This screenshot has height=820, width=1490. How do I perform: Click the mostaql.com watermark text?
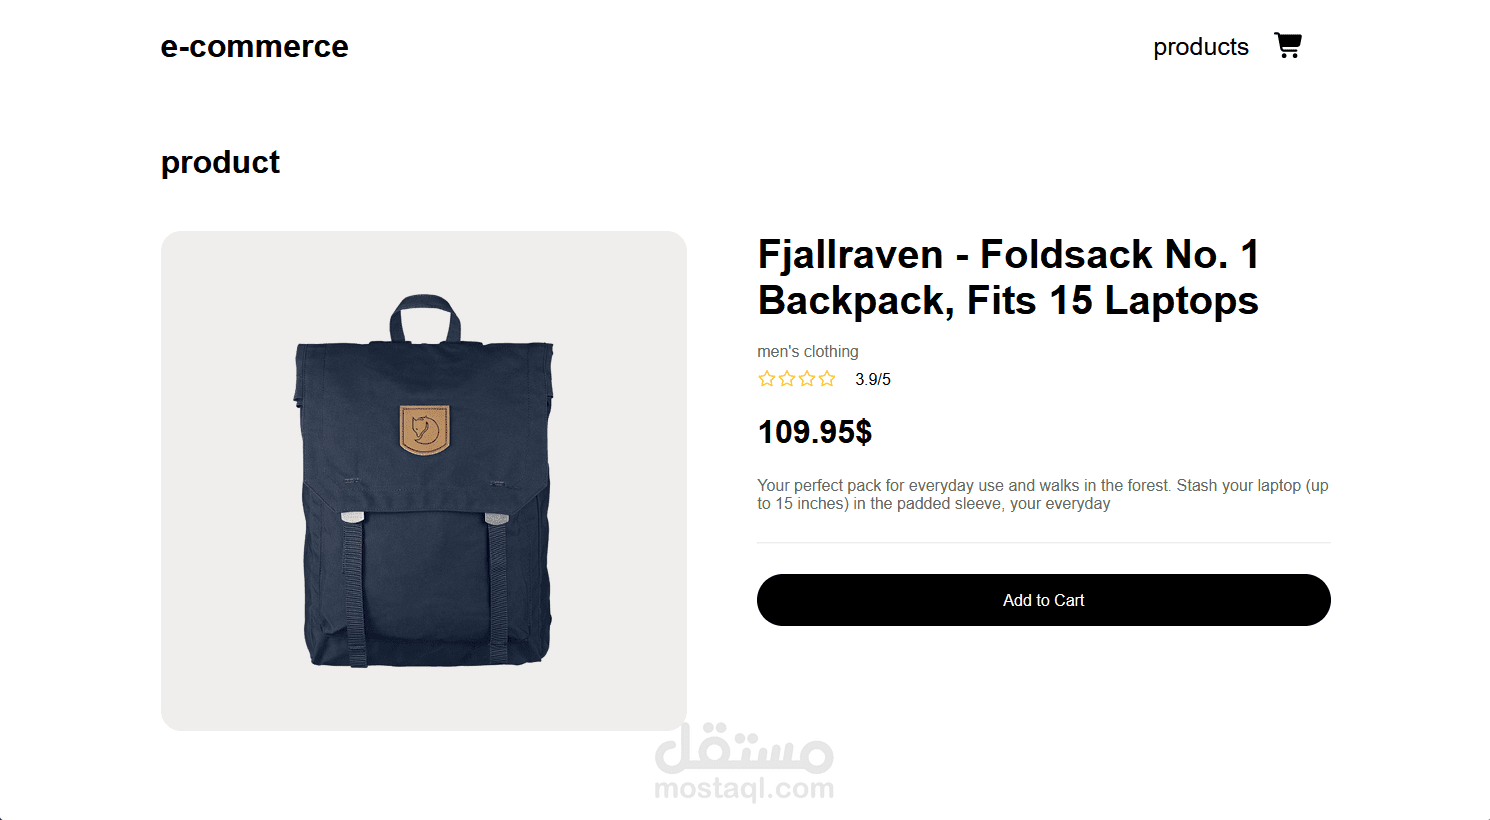click(744, 789)
